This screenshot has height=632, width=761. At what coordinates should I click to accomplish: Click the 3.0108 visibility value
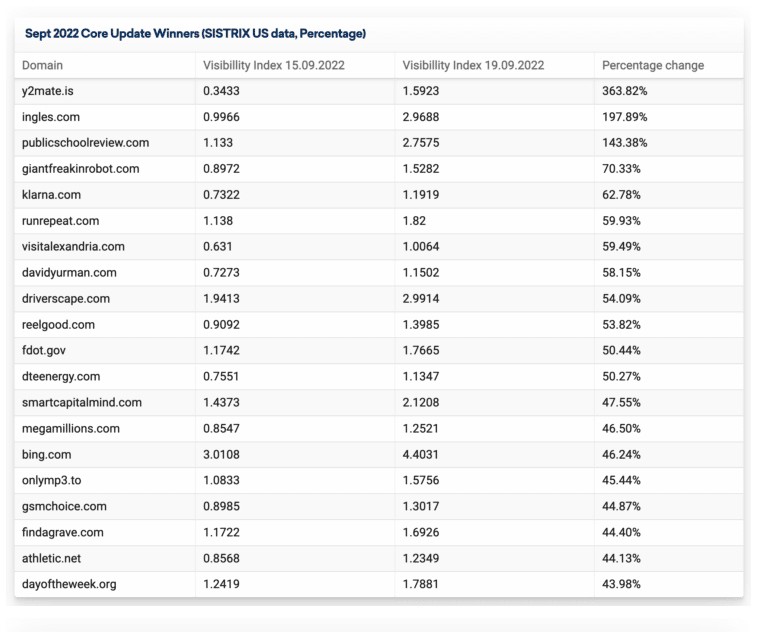221,455
